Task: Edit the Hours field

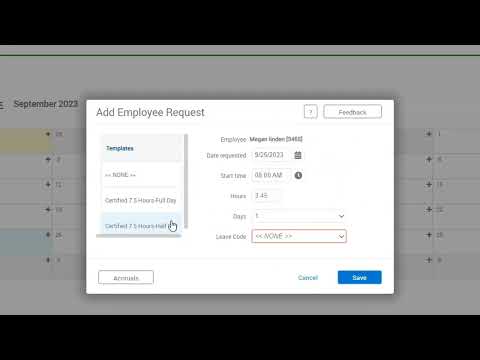Action: [x=267, y=196]
